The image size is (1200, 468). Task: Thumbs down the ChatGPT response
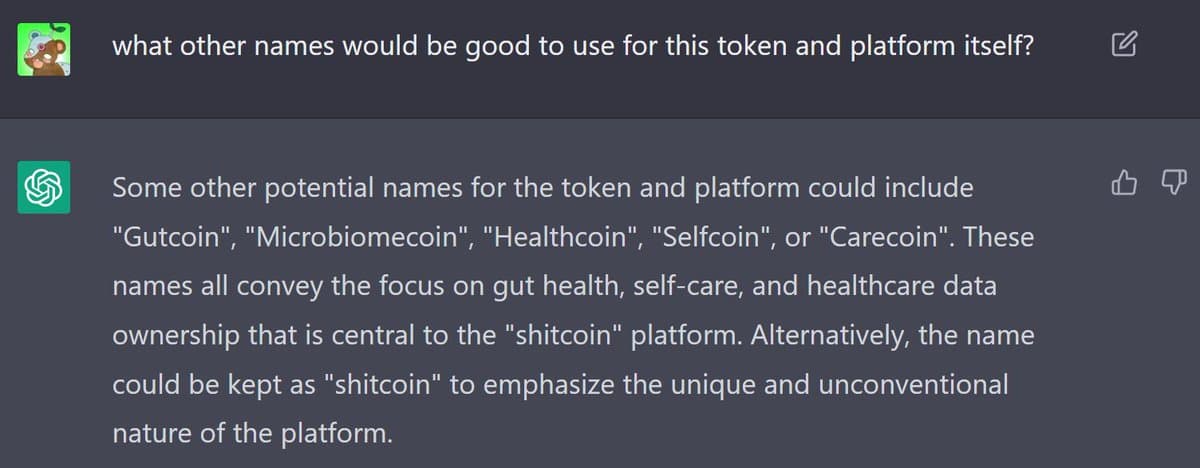[1174, 183]
